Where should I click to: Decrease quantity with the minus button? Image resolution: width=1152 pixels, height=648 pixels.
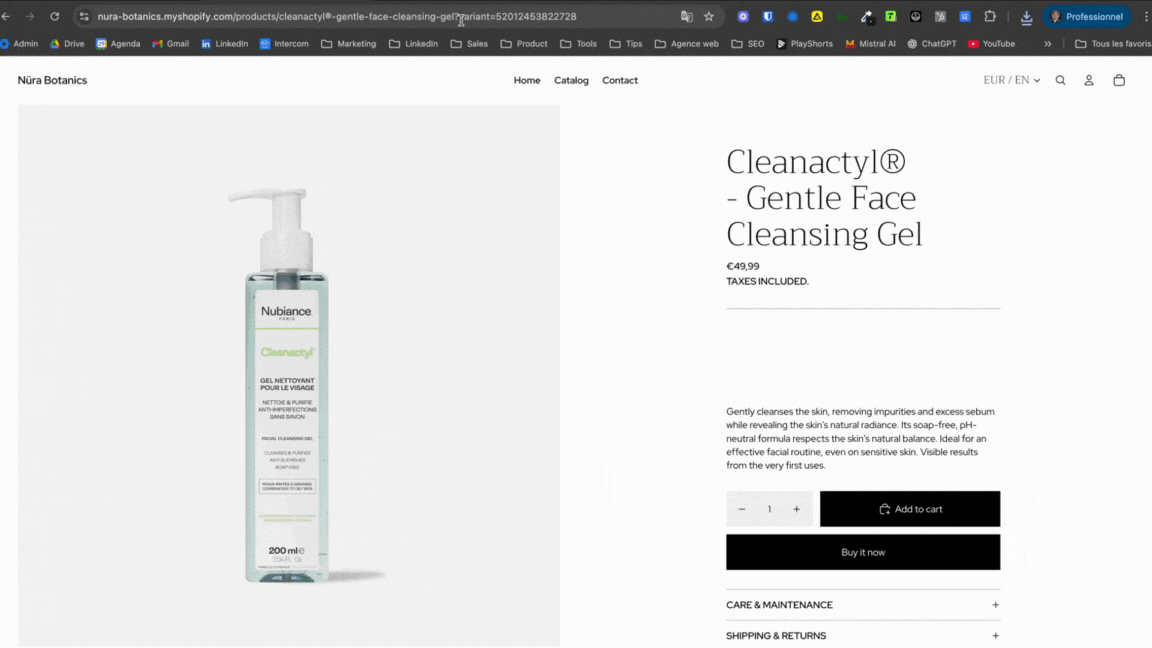pyautogui.click(x=742, y=509)
